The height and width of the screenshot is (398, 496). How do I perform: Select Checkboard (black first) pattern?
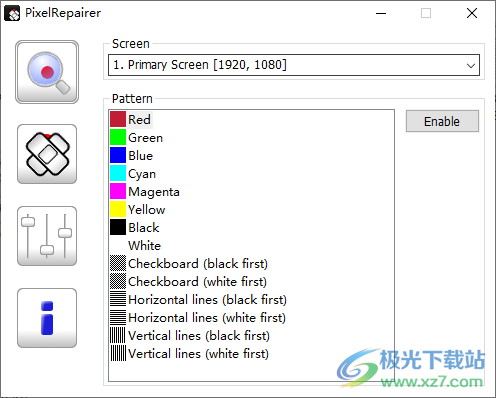189,264
